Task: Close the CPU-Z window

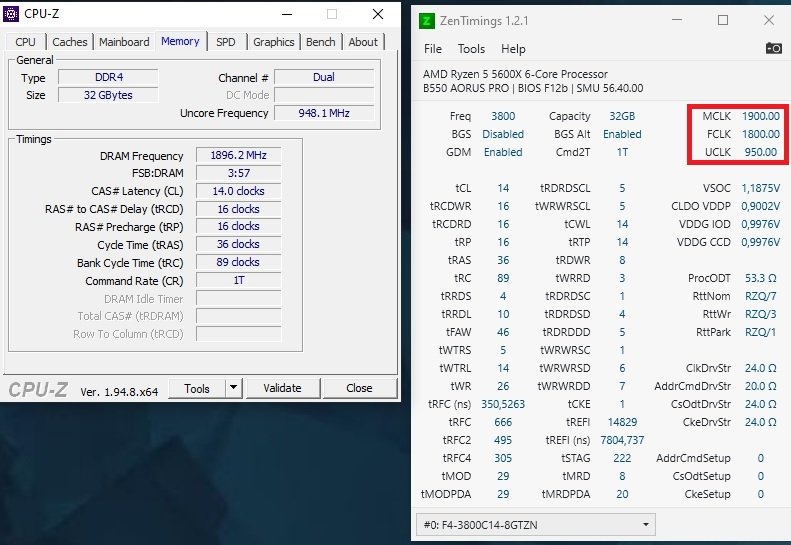Action: 378,14
